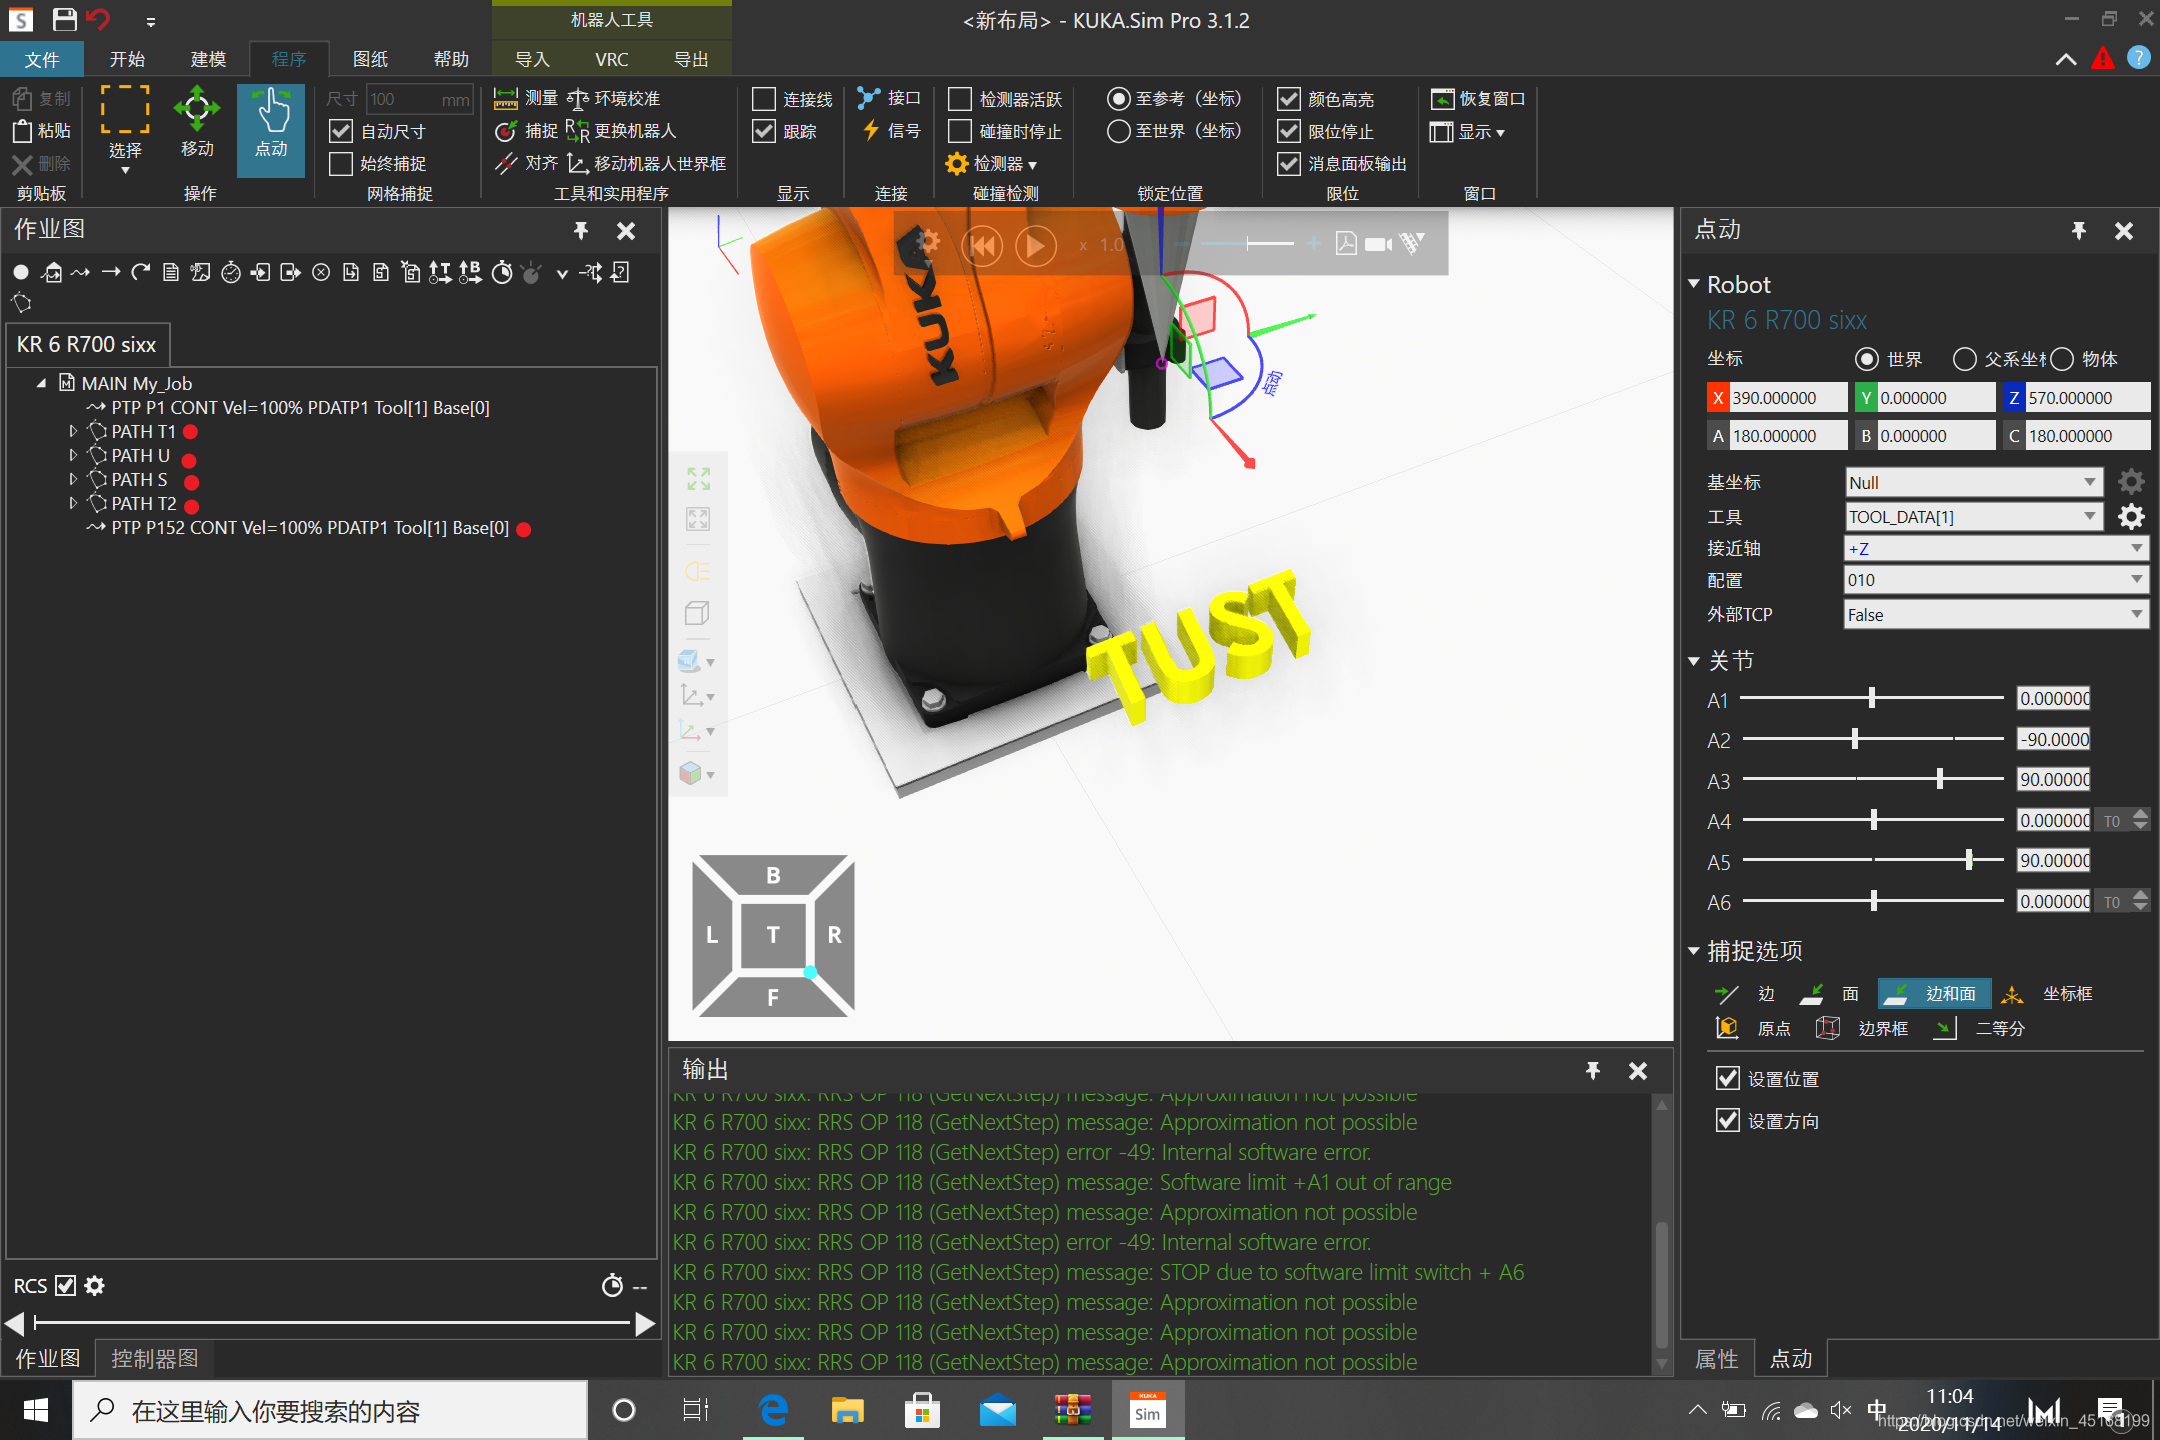Image resolution: width=2160 pixels, height=1440 pixels.
Task: Click the RCS settings gear icon
Action: [95, 1286]
